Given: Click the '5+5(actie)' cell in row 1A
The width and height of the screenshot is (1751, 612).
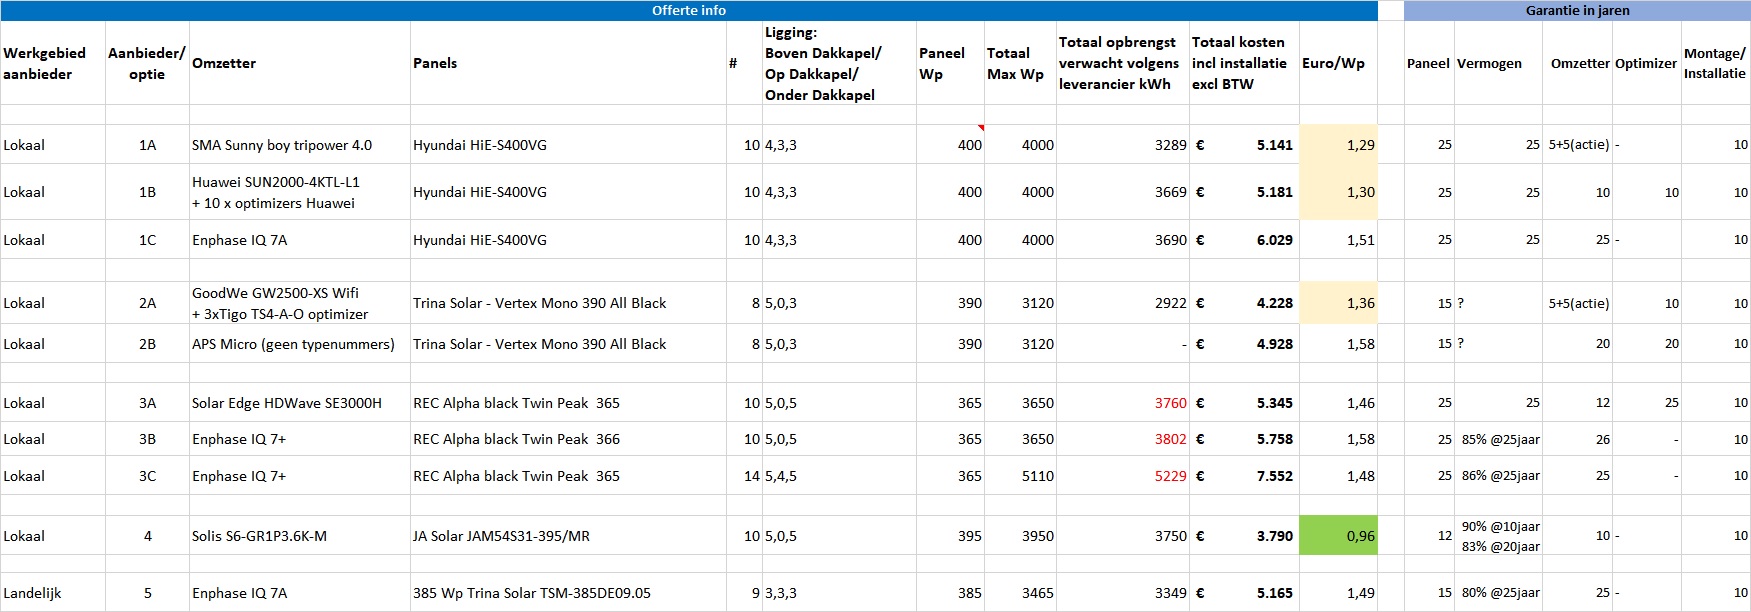Looking at the screenshot, I should (x=1577, y=145).
